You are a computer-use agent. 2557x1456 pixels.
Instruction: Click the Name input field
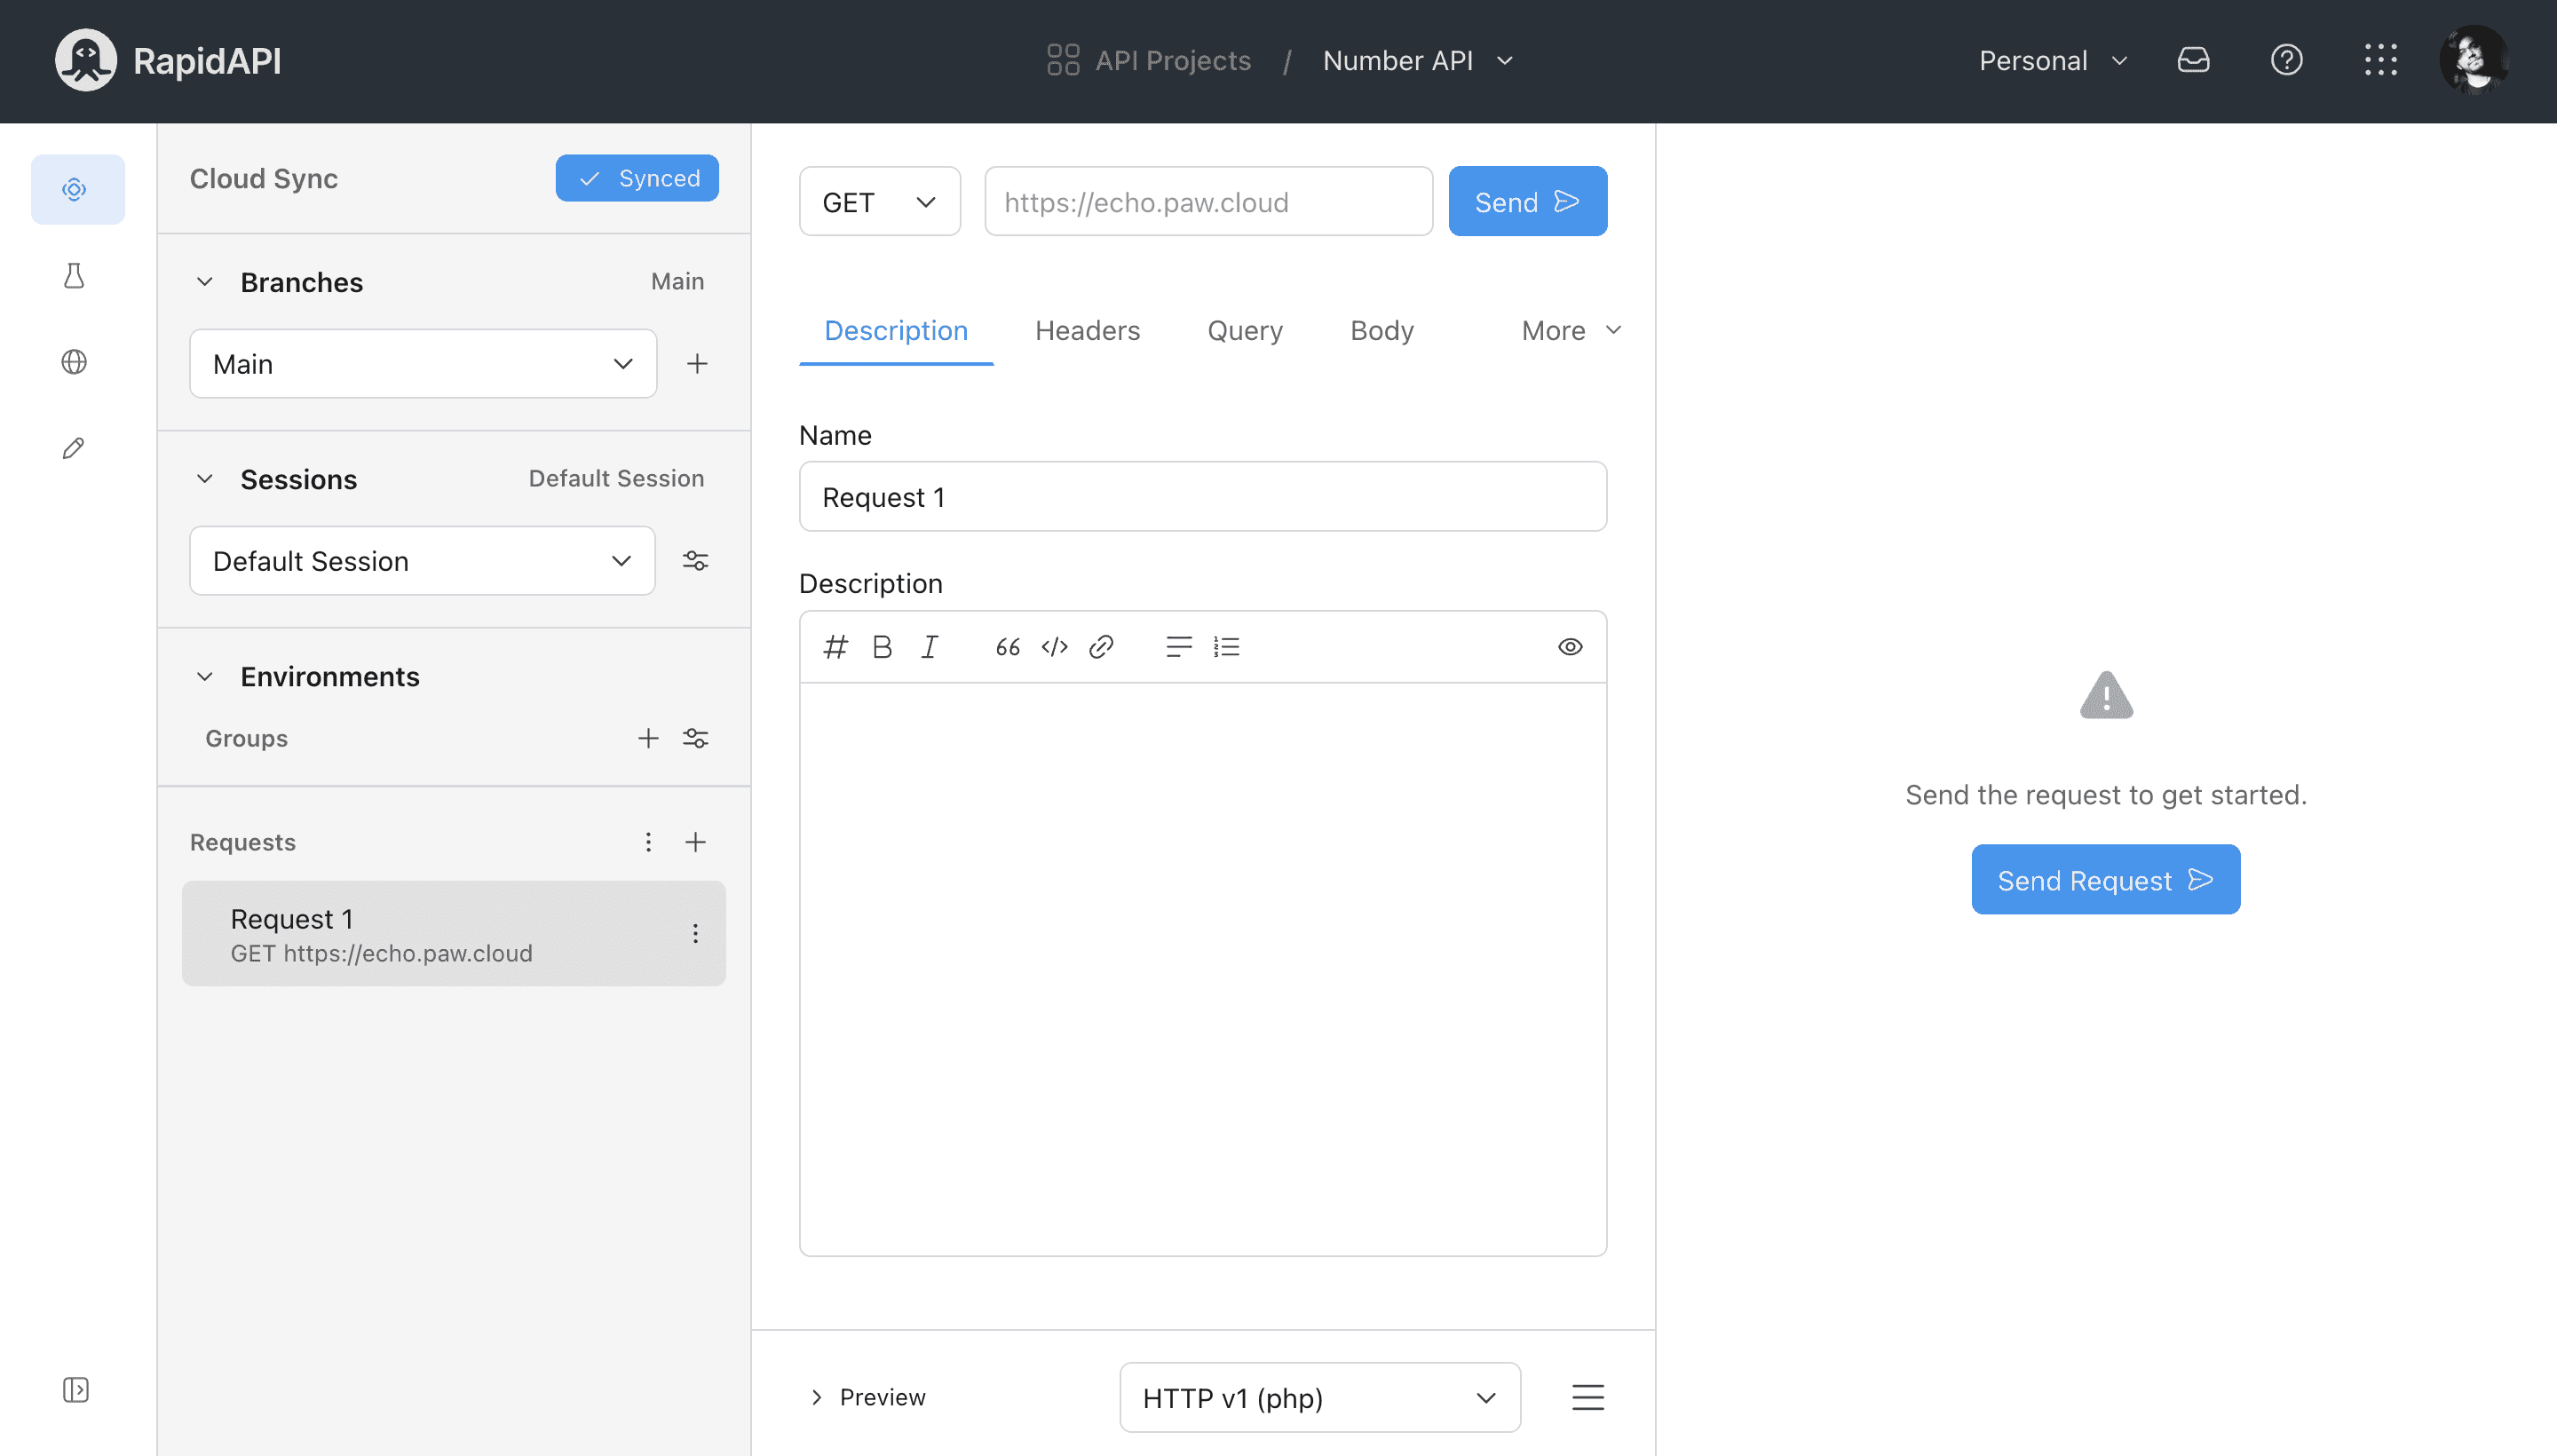(1202, 497)
